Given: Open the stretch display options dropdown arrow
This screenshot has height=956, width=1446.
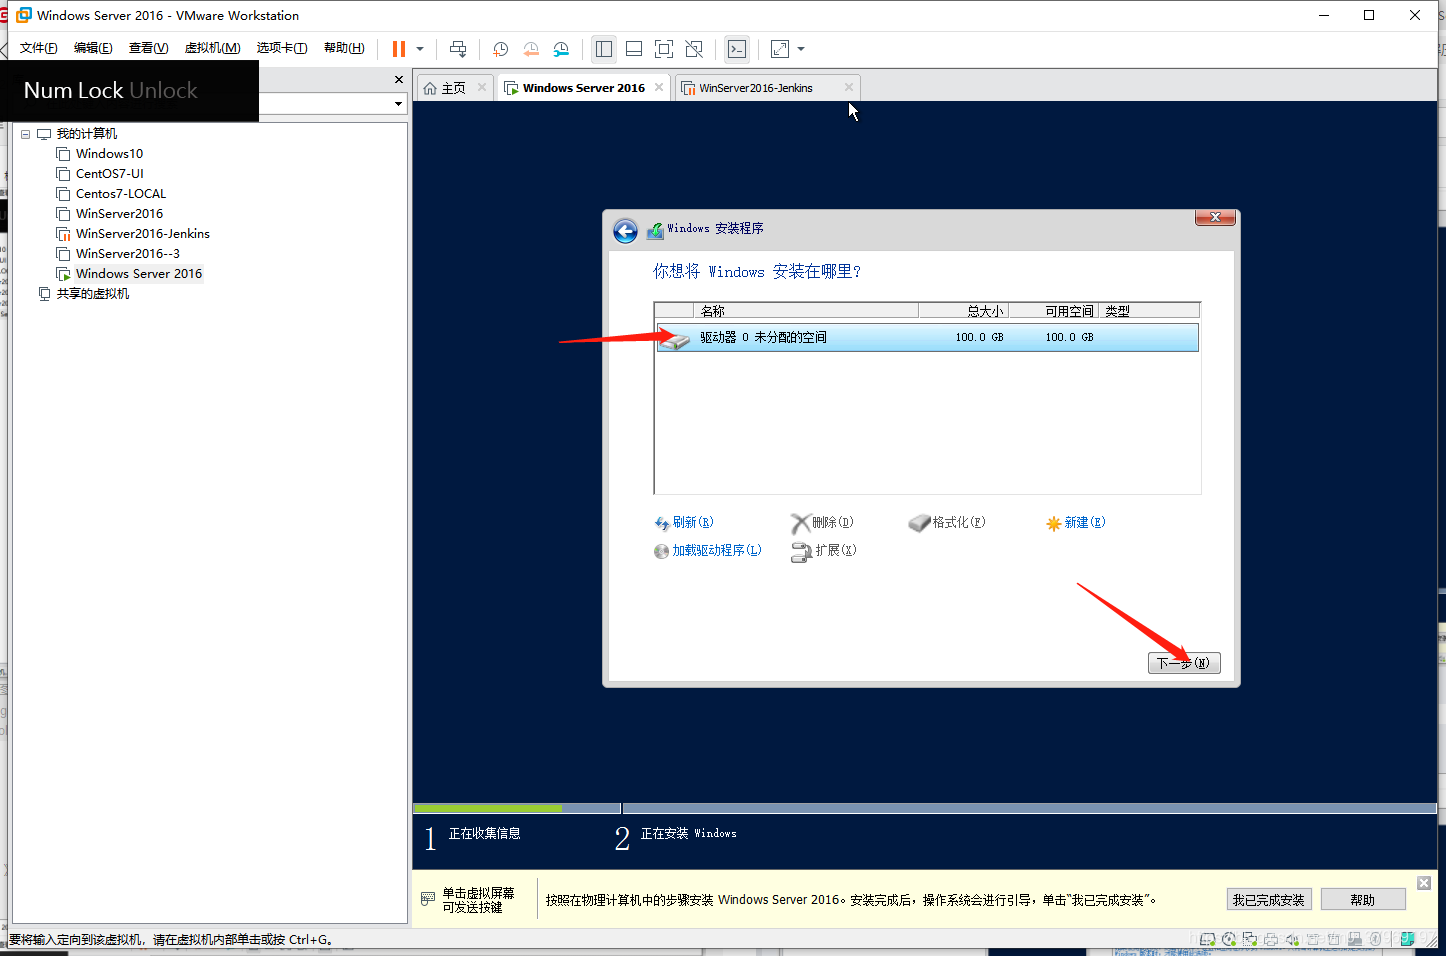Looking at the screenshot, I should coord(801,49).
